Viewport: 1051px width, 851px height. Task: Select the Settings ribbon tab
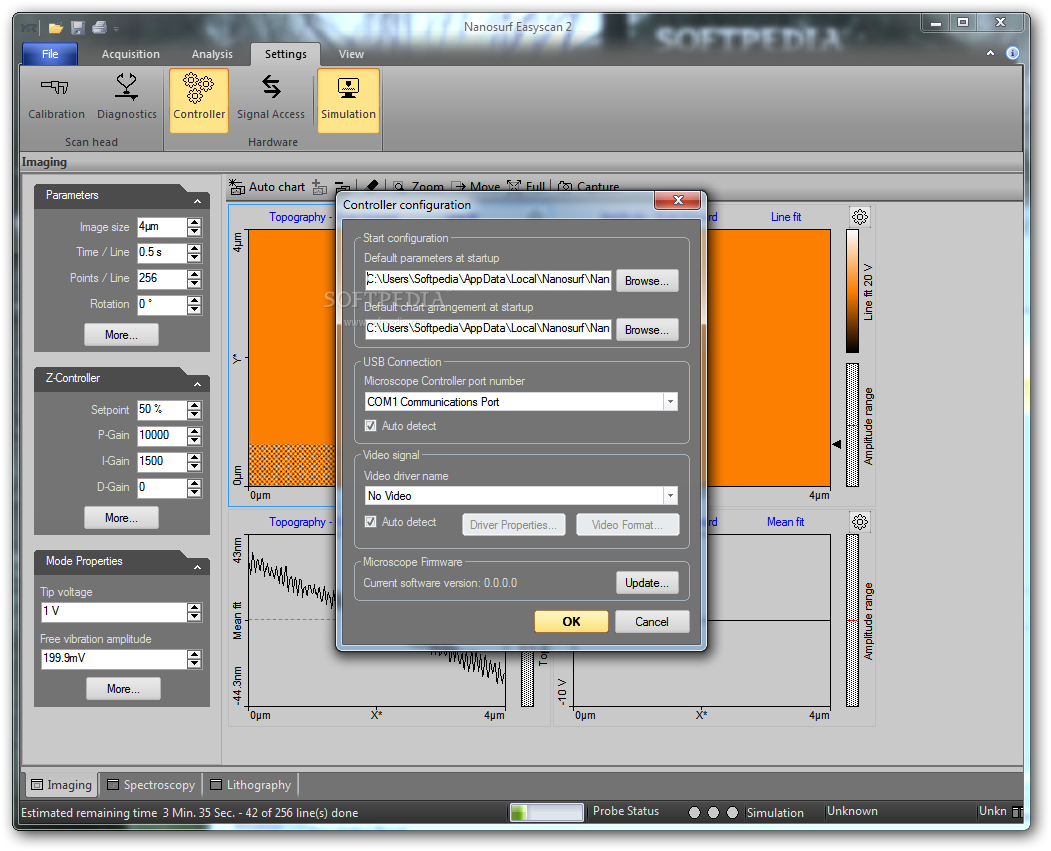(286, 54)
